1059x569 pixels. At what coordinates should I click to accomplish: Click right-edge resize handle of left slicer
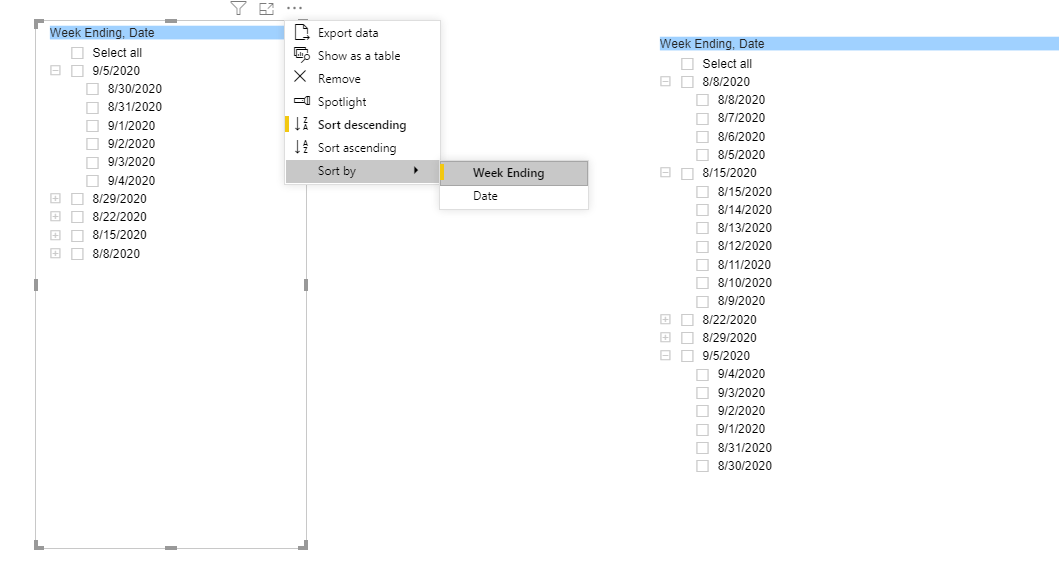(x=306, y=285)
